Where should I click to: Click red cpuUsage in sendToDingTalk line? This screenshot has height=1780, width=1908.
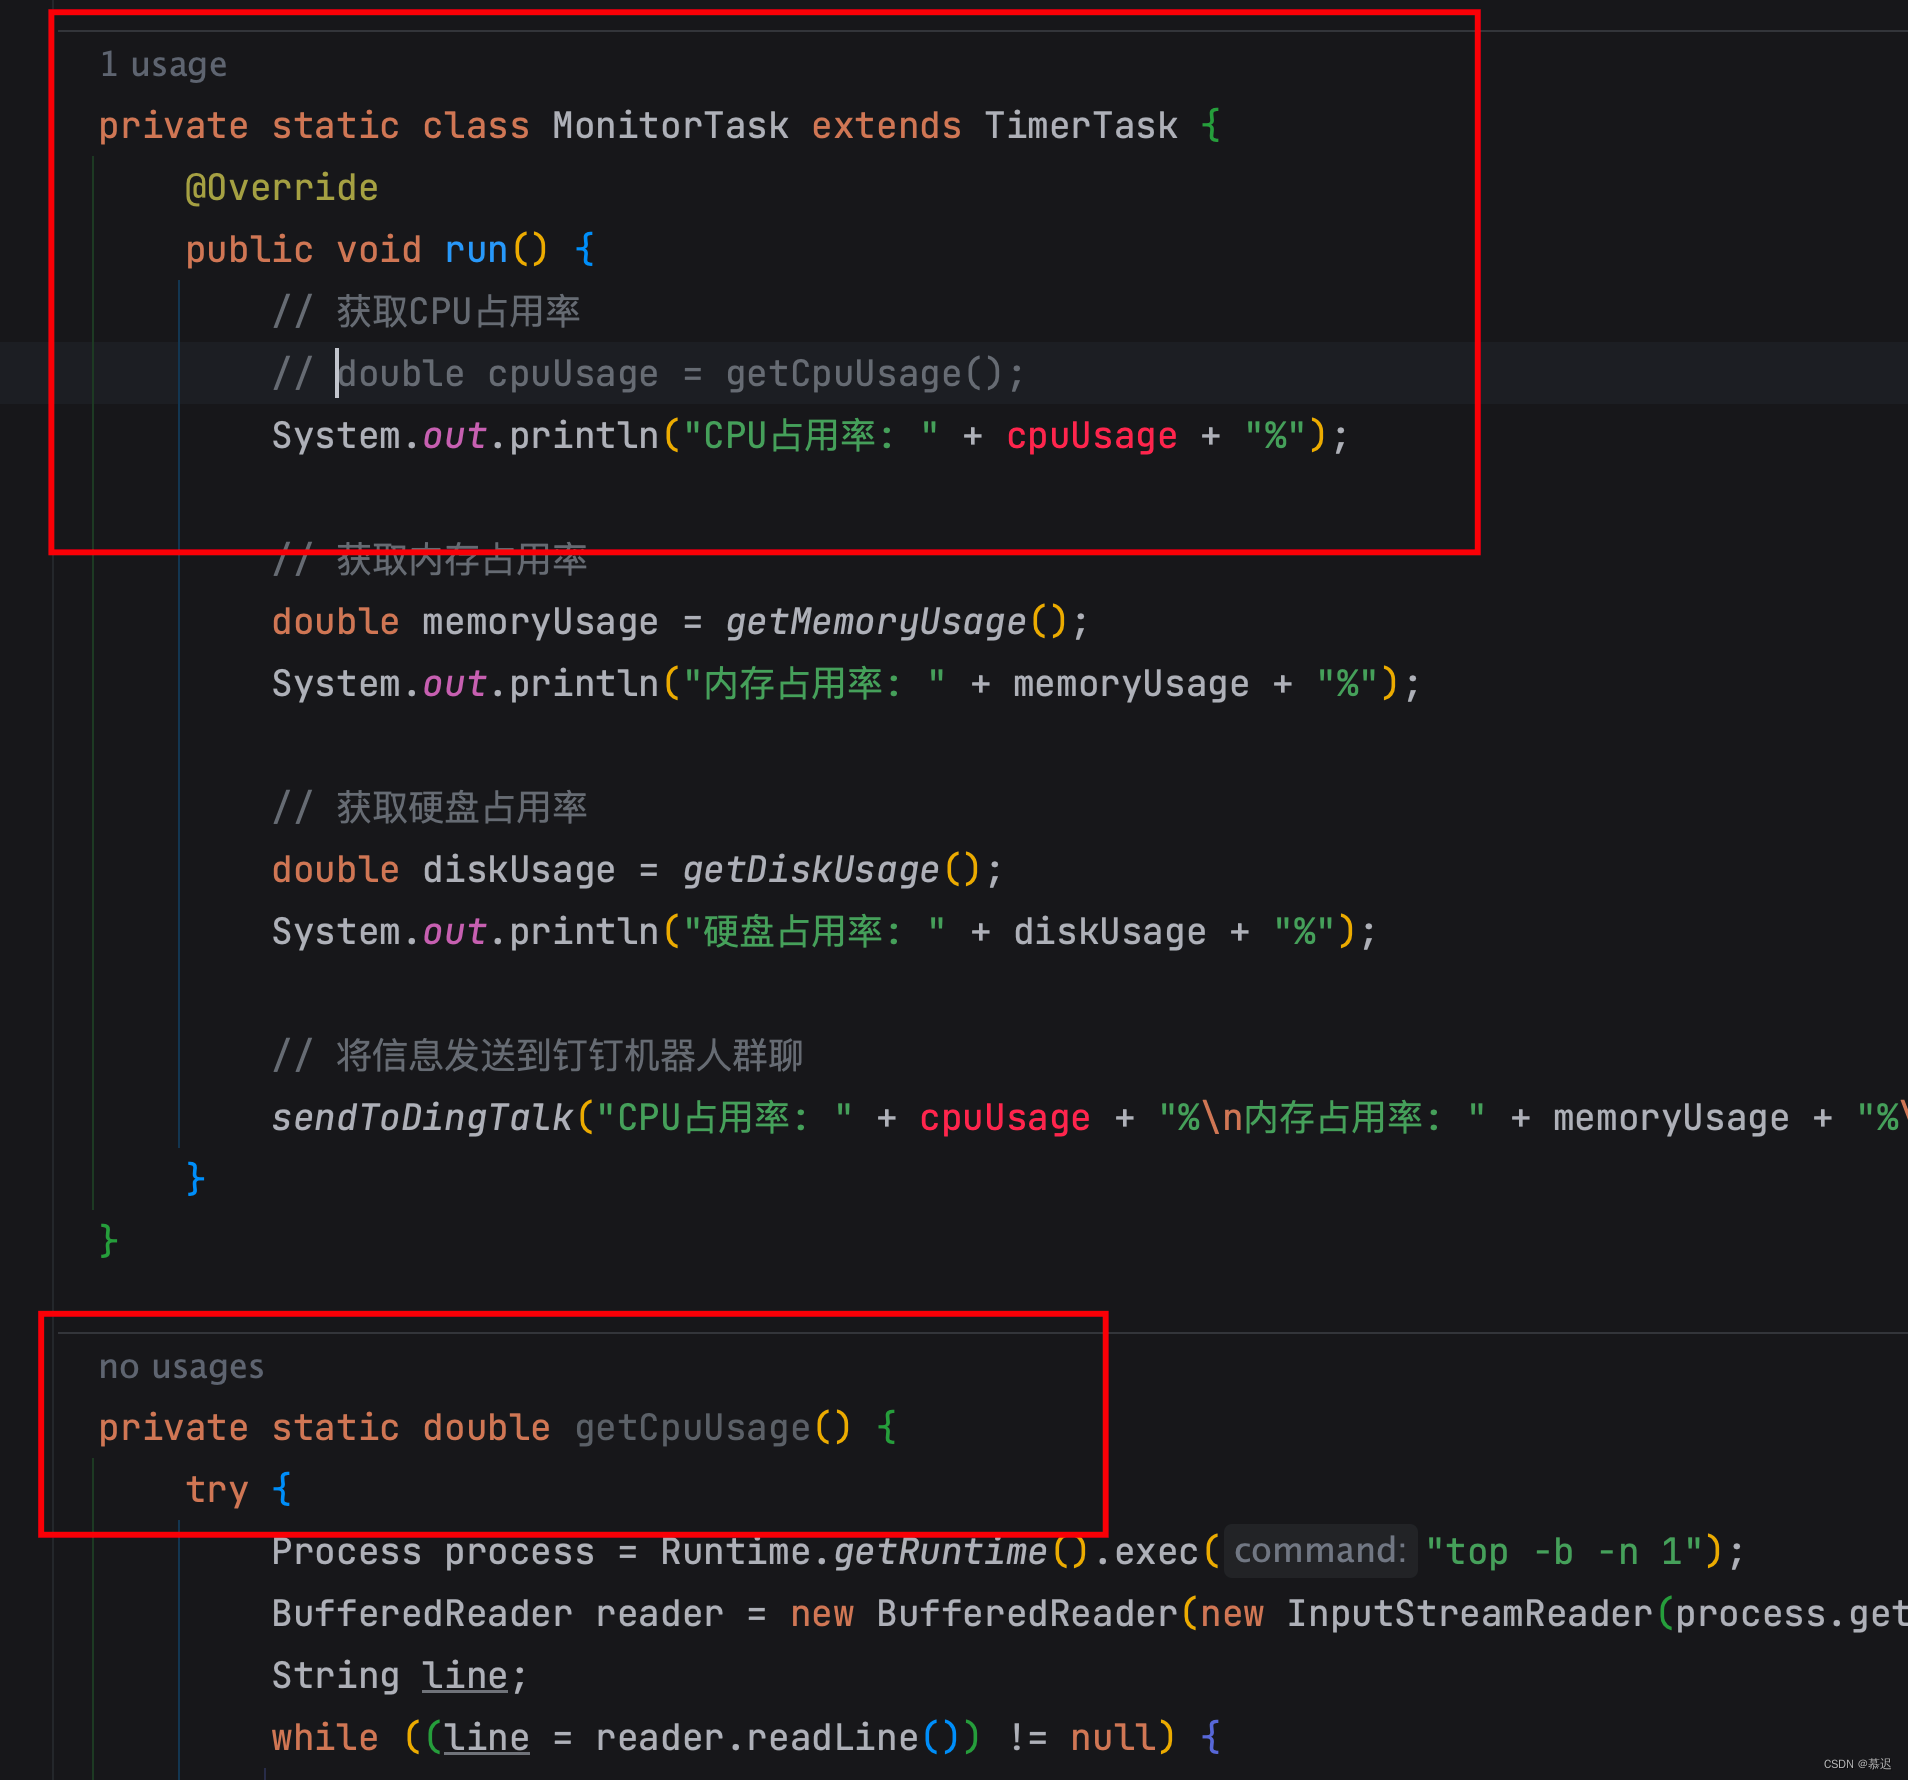coord(1005,1118)
